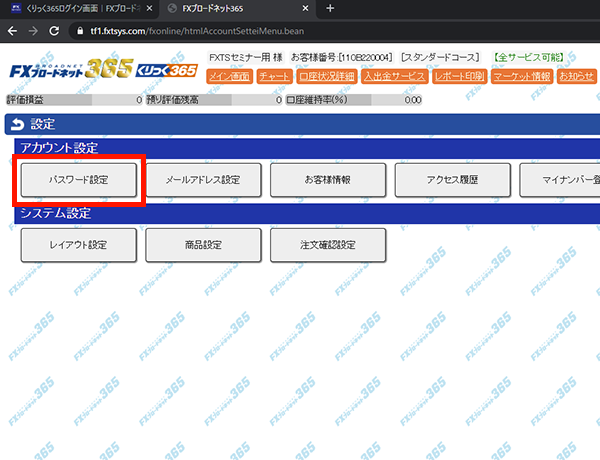Open メイン画面 from top navigation
Screen dimensions: 600x460
pos(229,76)
